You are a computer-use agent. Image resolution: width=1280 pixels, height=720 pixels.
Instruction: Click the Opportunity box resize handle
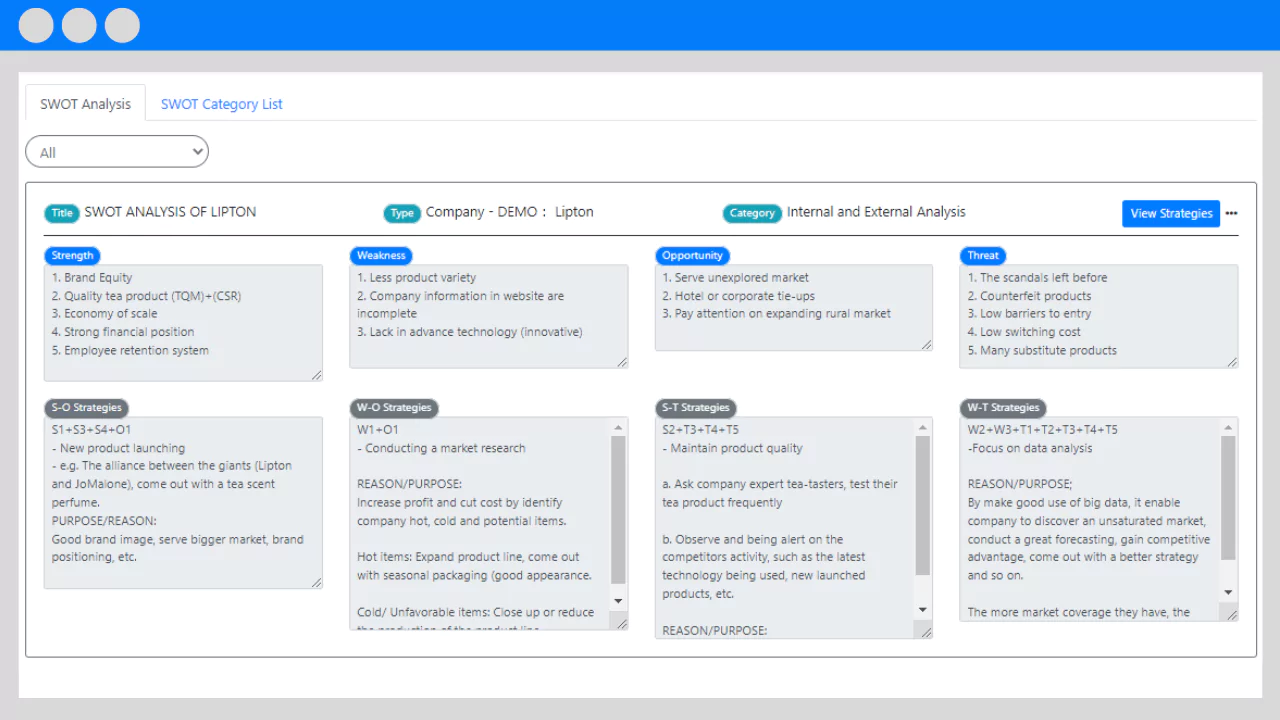[x=927, y=345]
